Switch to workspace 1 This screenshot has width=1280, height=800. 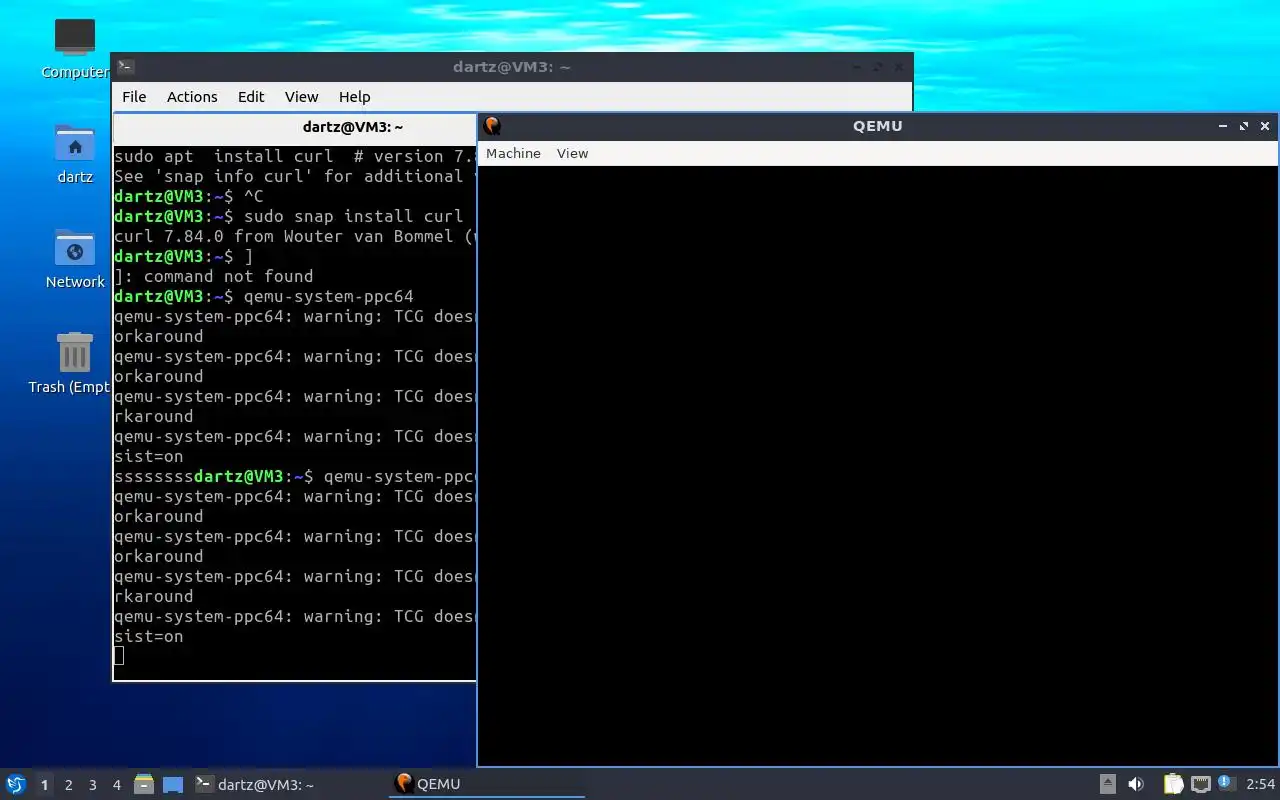[x=44, y=785]
